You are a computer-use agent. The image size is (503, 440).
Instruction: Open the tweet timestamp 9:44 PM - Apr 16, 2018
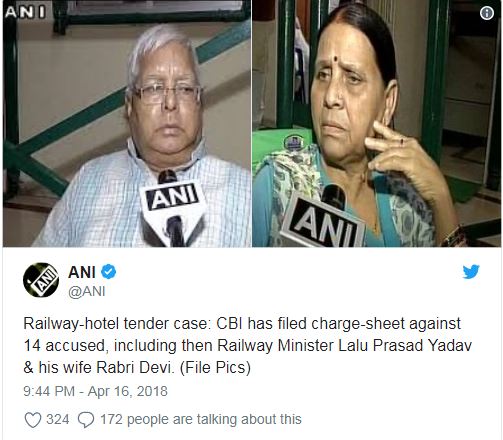pos(95,391)
